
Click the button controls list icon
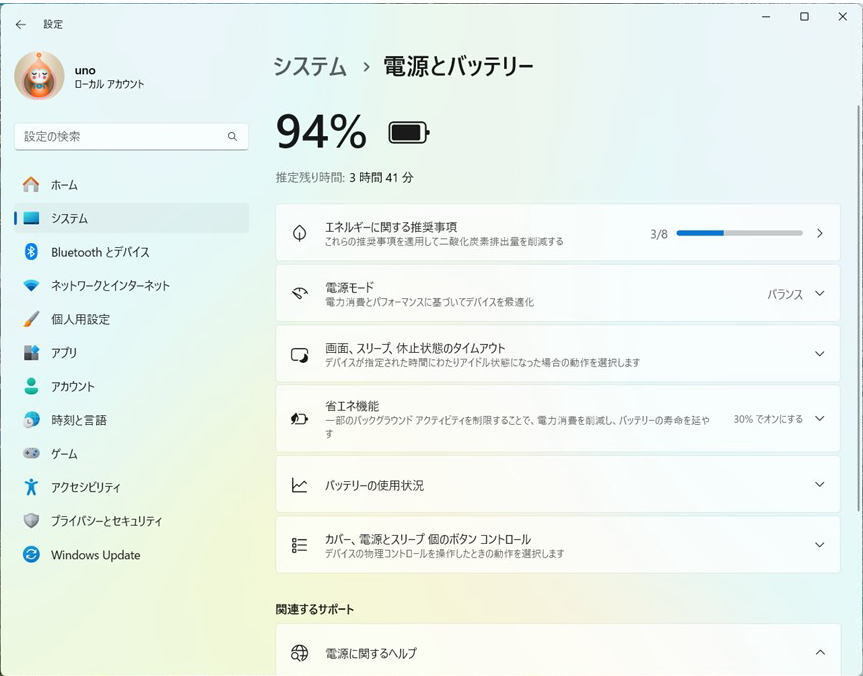point(299,545)
